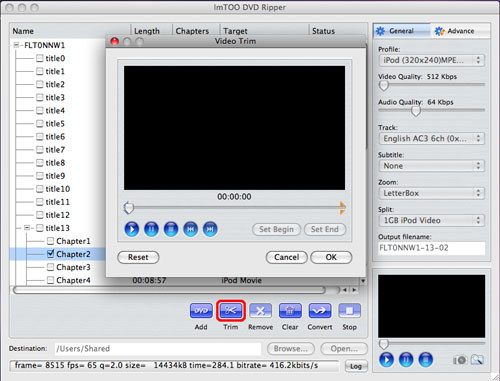Click the Clear trash icon

[x=290, y=311]
